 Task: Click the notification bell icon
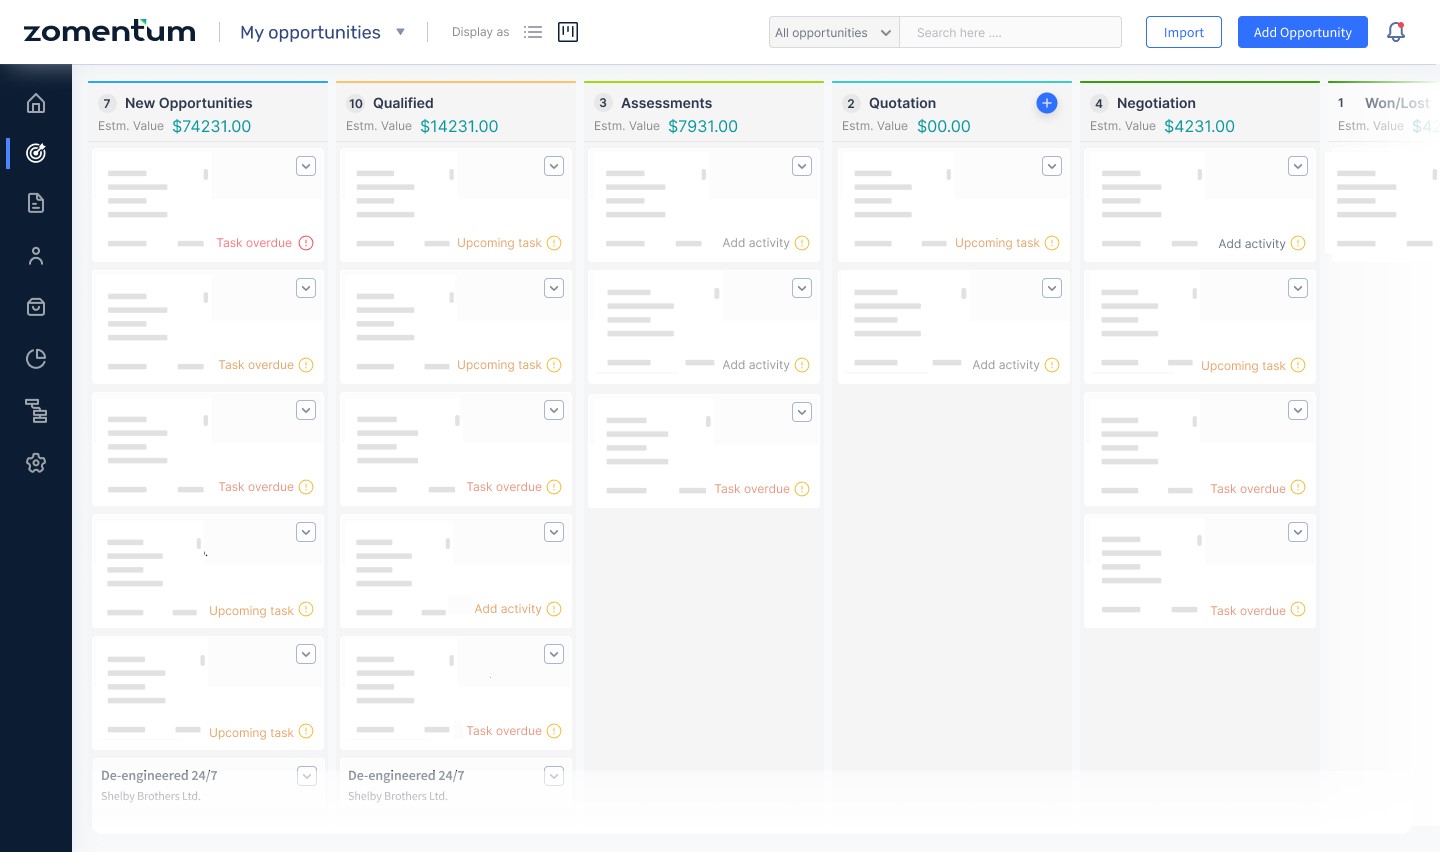point(1396,32)
